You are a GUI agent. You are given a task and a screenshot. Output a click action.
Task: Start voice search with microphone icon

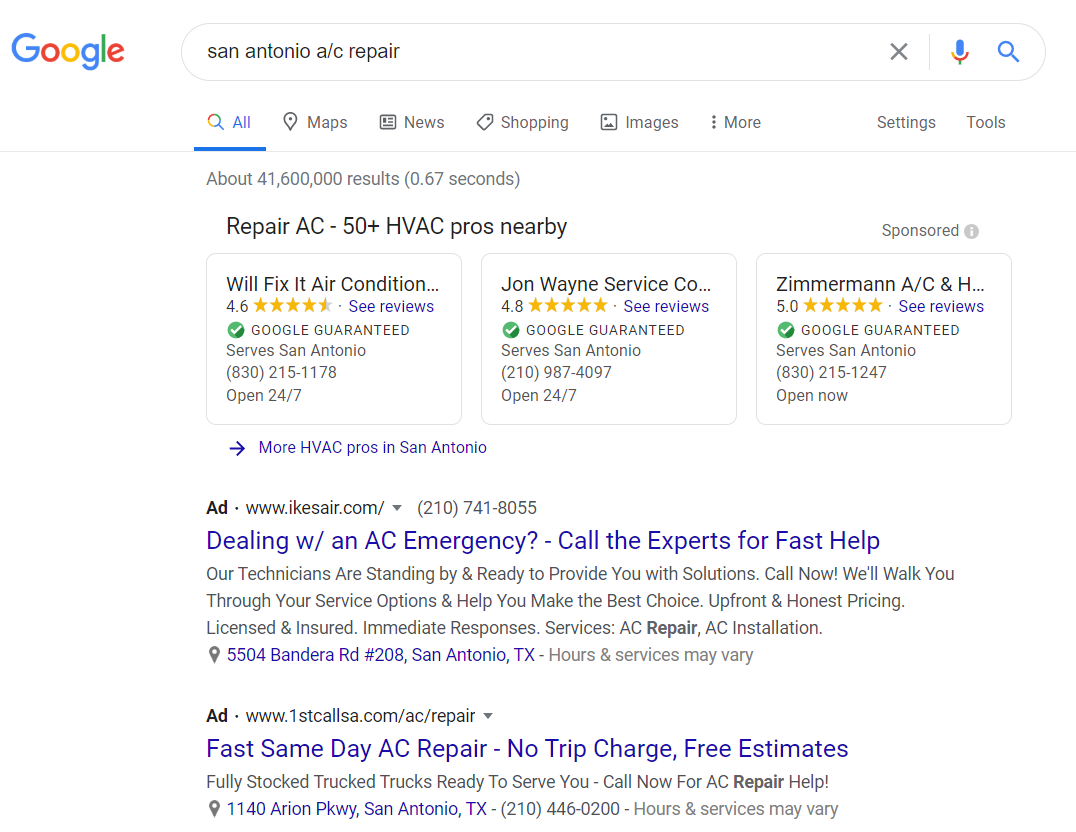point(959,51)
